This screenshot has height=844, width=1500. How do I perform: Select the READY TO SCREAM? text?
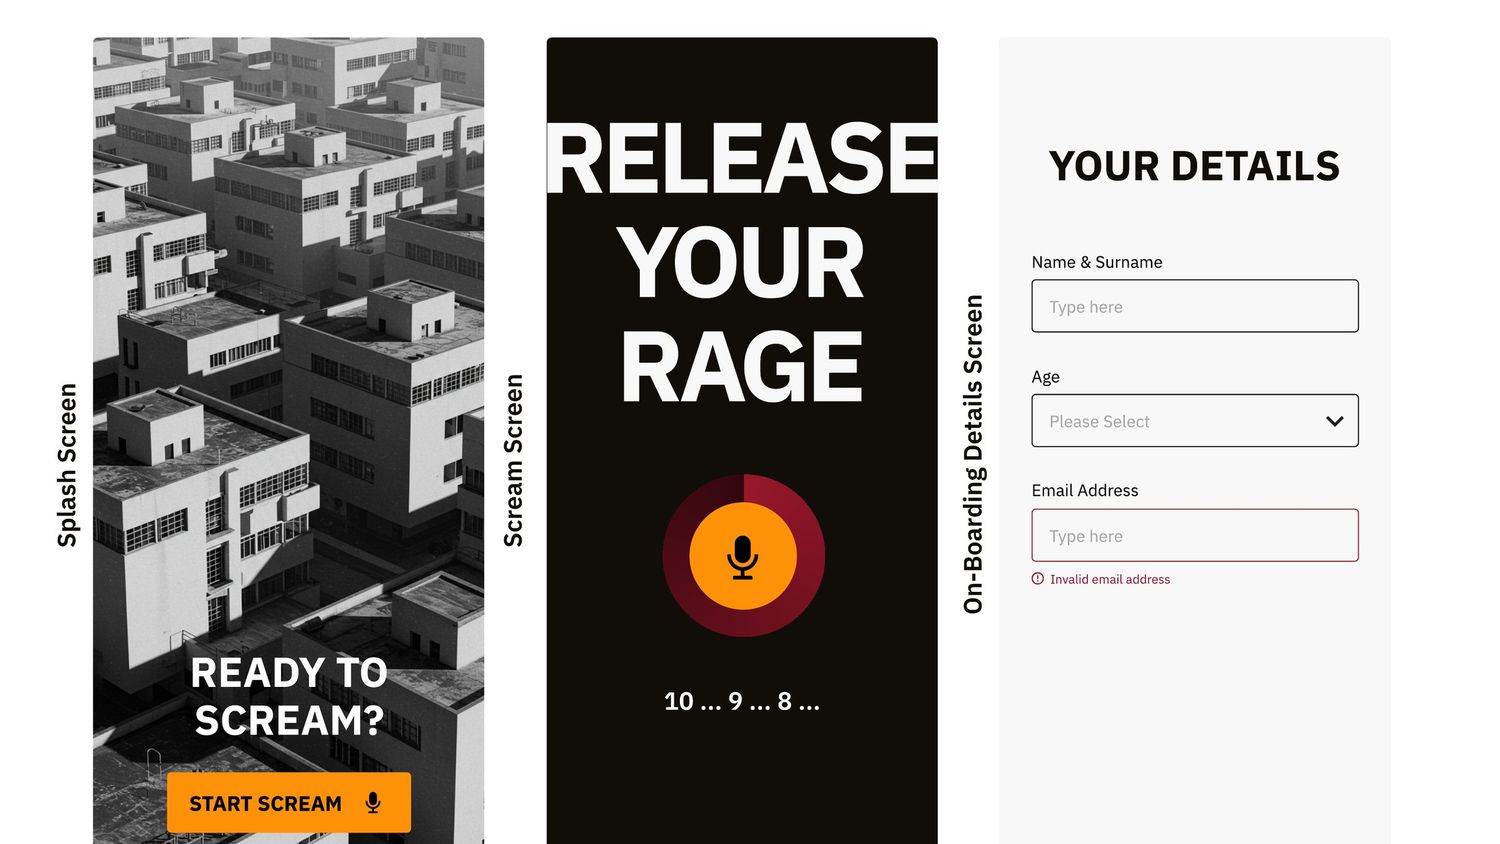[289, 697]
